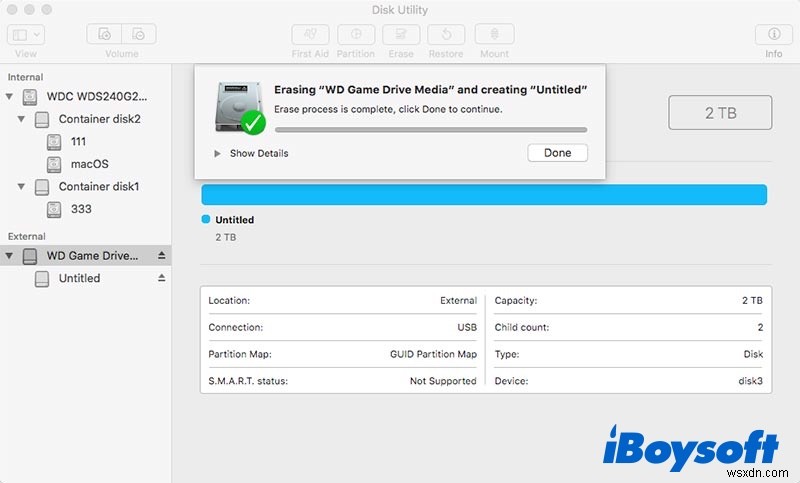
Task: Click the External sidebar section header
Action: 27,236
